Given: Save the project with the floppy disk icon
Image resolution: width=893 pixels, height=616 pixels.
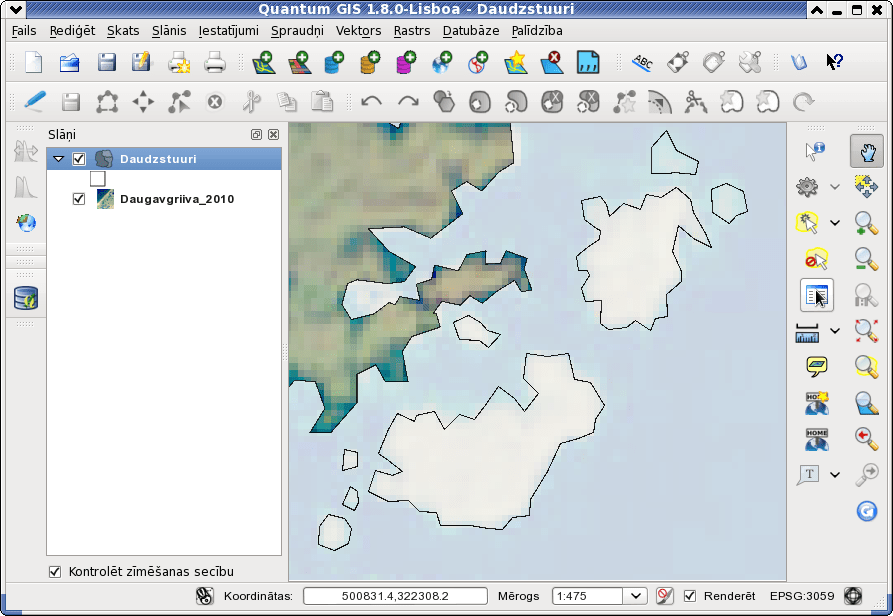Looking at the screenshot, I should click(x=106, y=62).
